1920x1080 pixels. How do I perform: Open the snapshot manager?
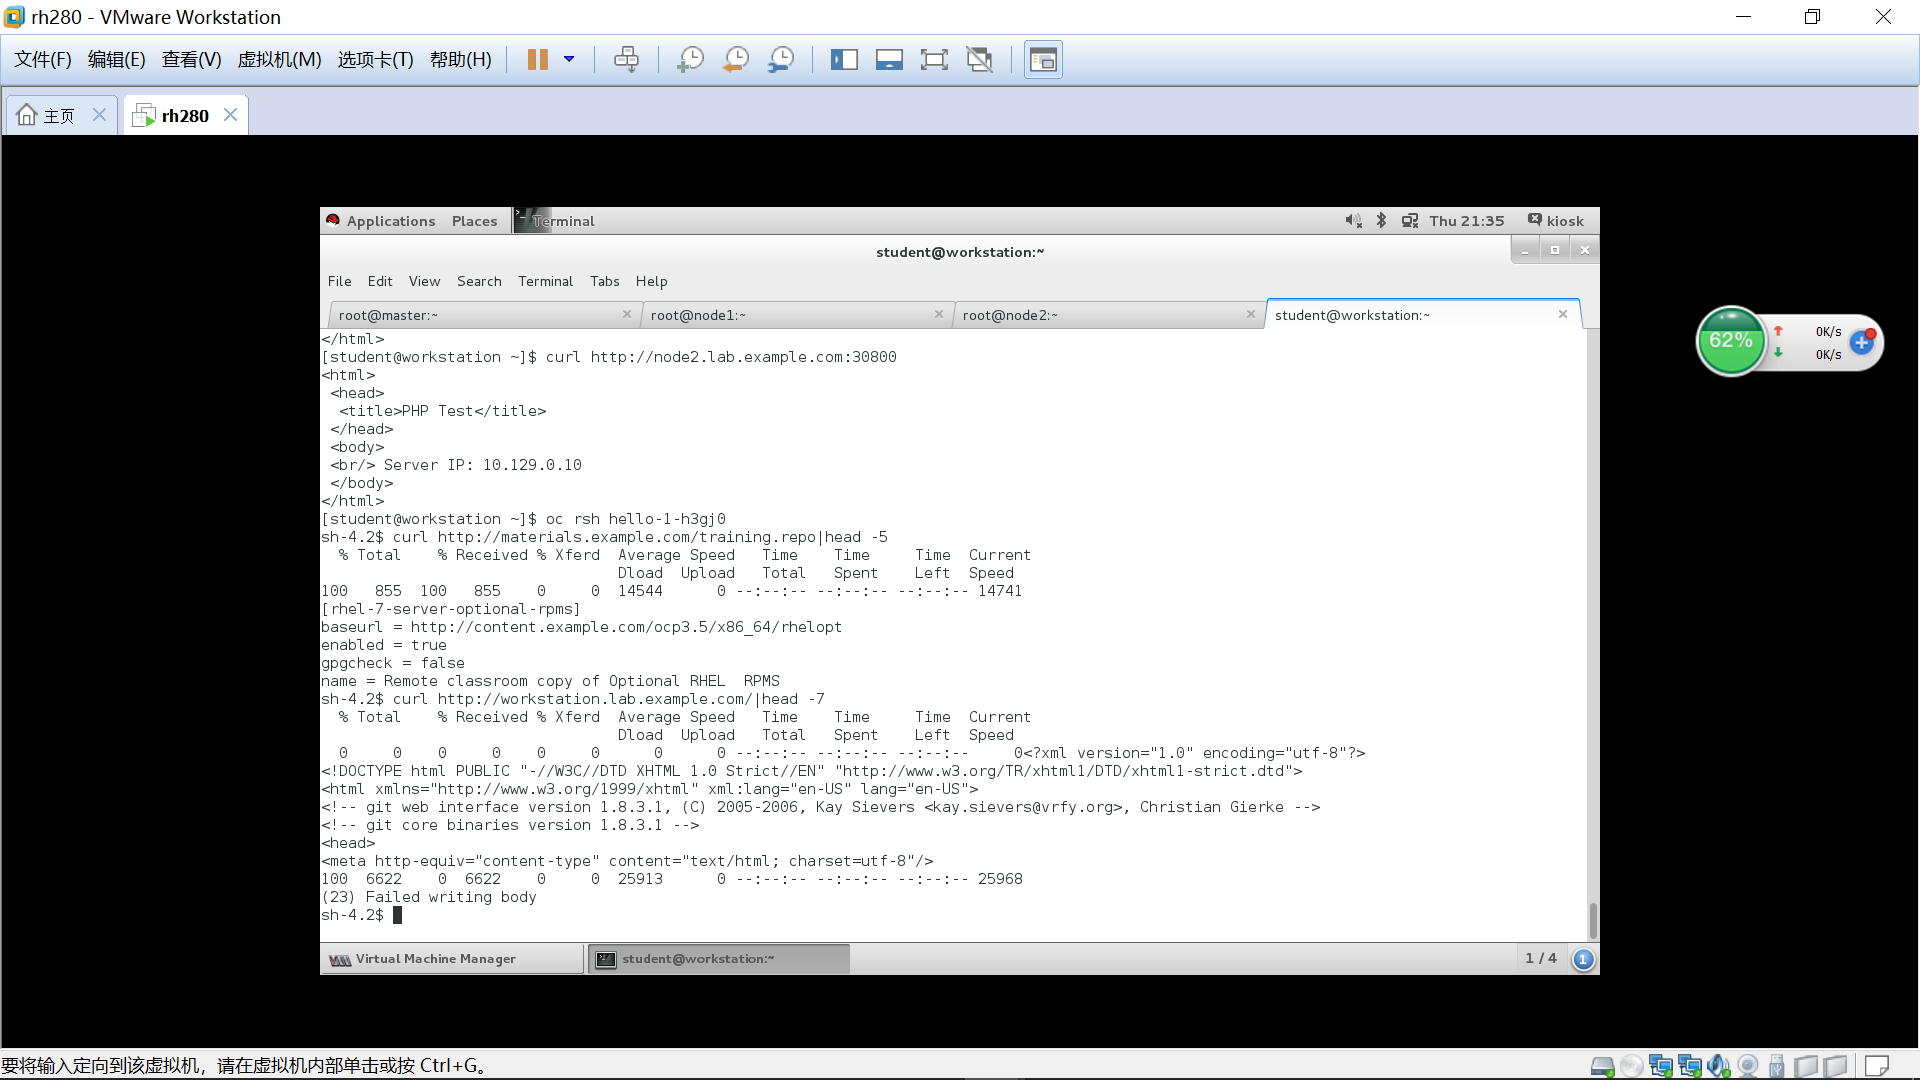781,60
